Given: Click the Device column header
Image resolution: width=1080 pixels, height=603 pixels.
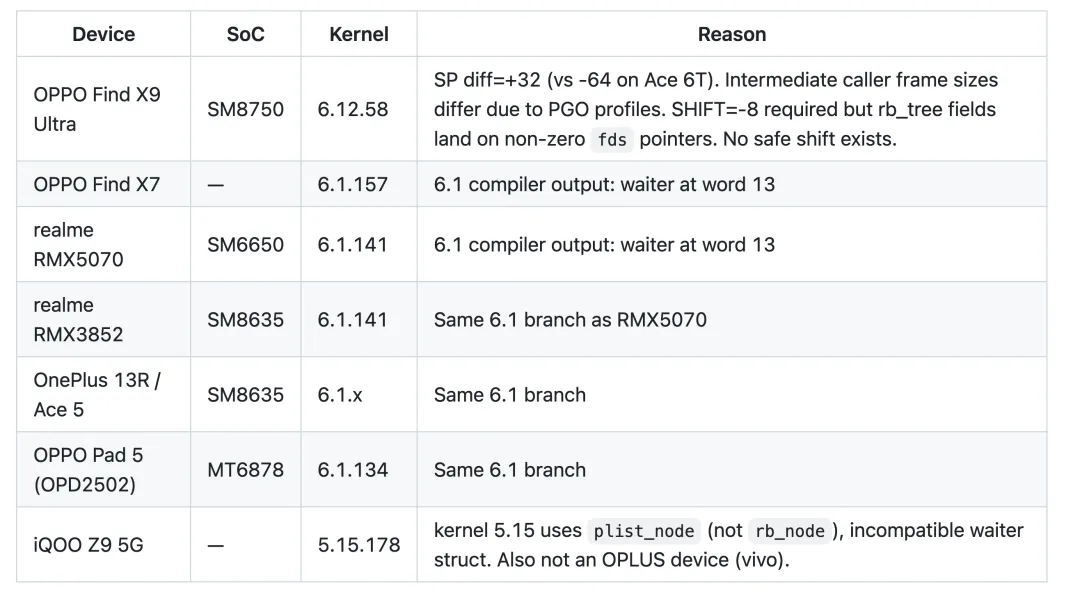Looking at the screenshot, I should pyautogui.click(x=103, y=34).
